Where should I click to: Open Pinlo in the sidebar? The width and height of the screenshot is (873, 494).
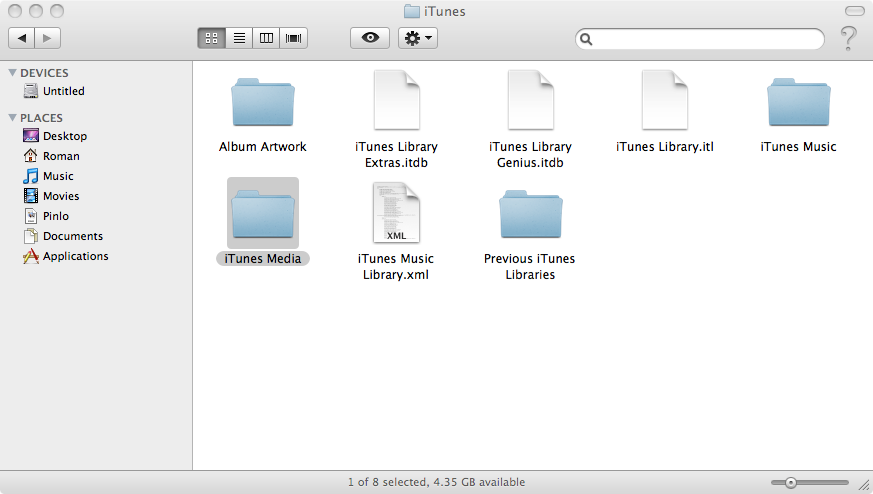click(46, 216)
